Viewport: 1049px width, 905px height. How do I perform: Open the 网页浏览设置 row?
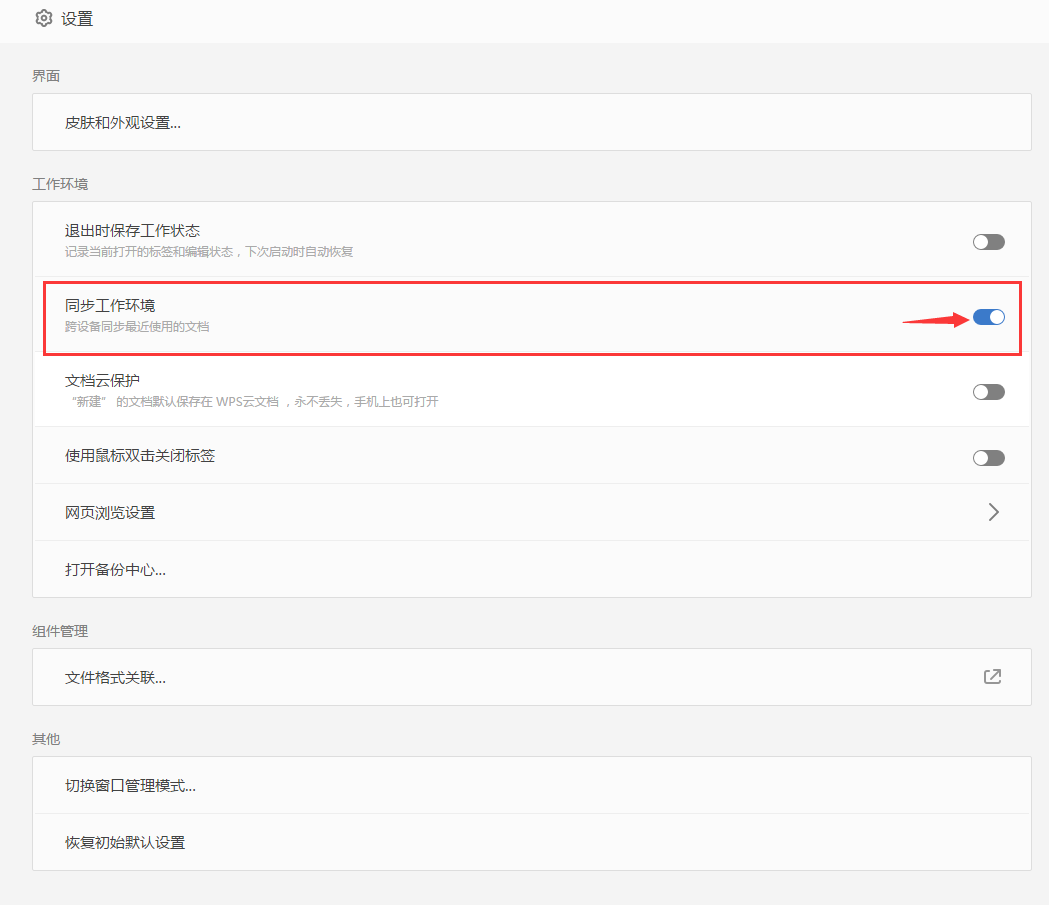click(532, 512)
